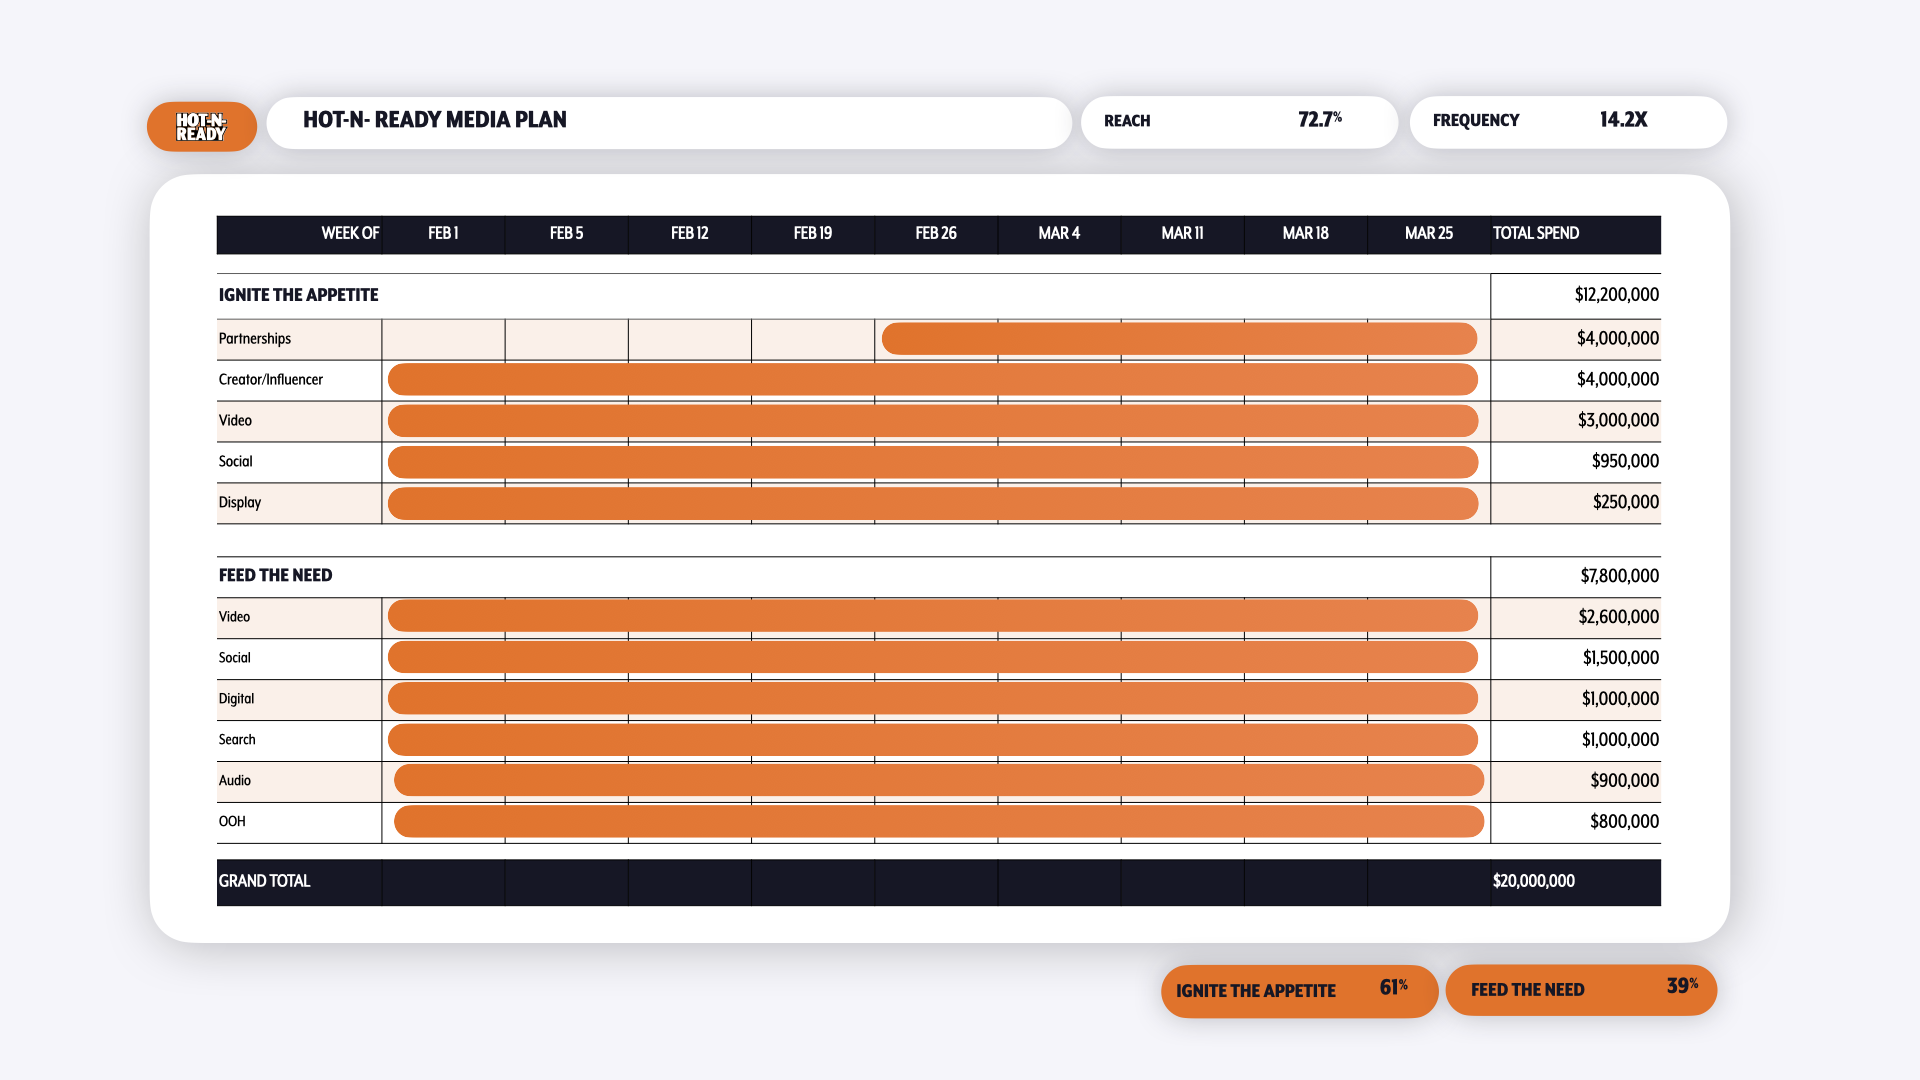Select the FEB 26 column header
Screen dimensions: 1920x1080
pos(936,234)
